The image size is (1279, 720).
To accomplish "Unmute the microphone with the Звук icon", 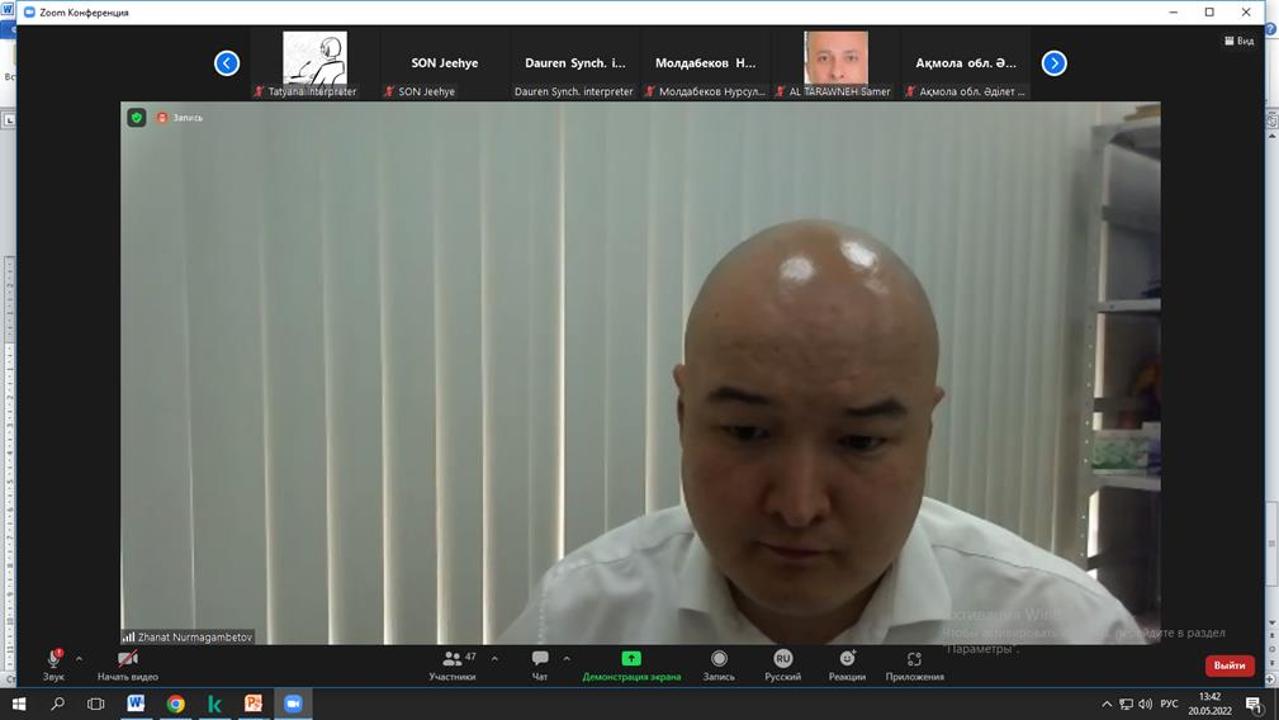I will 54,659.
